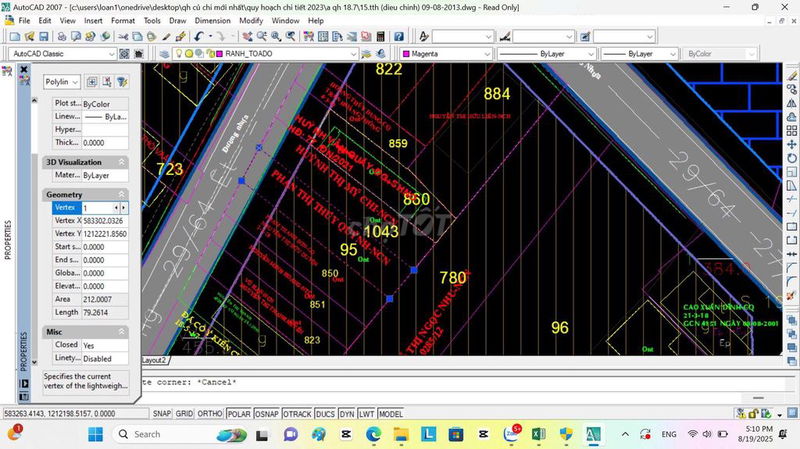Viewport: 800px width, 449px height.
Task: Click the Undo arrow icon
Action: point(199,36)
